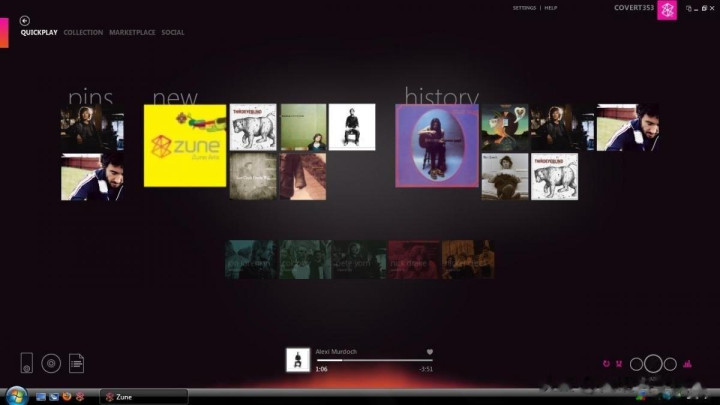Image resolution: width=720 pixels, height=405 pixels.
Task: Switch to the COLLECTION tab
Action: tap(83, 33)
